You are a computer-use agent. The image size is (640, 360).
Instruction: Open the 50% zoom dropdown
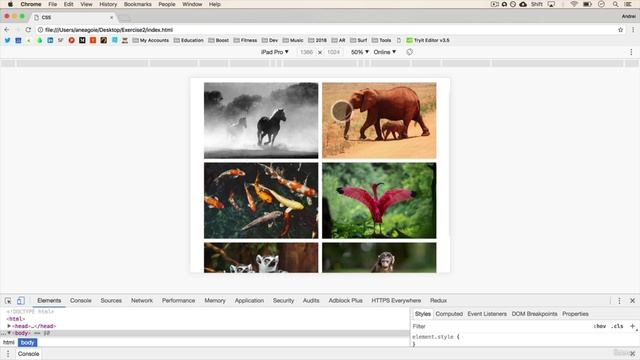coord(360,52)
